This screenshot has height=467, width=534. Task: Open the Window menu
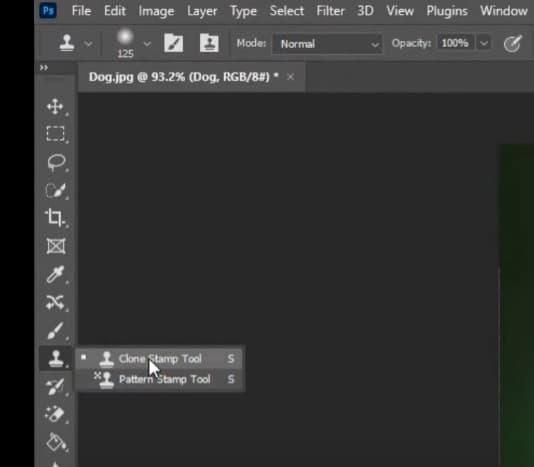(504, 11)
